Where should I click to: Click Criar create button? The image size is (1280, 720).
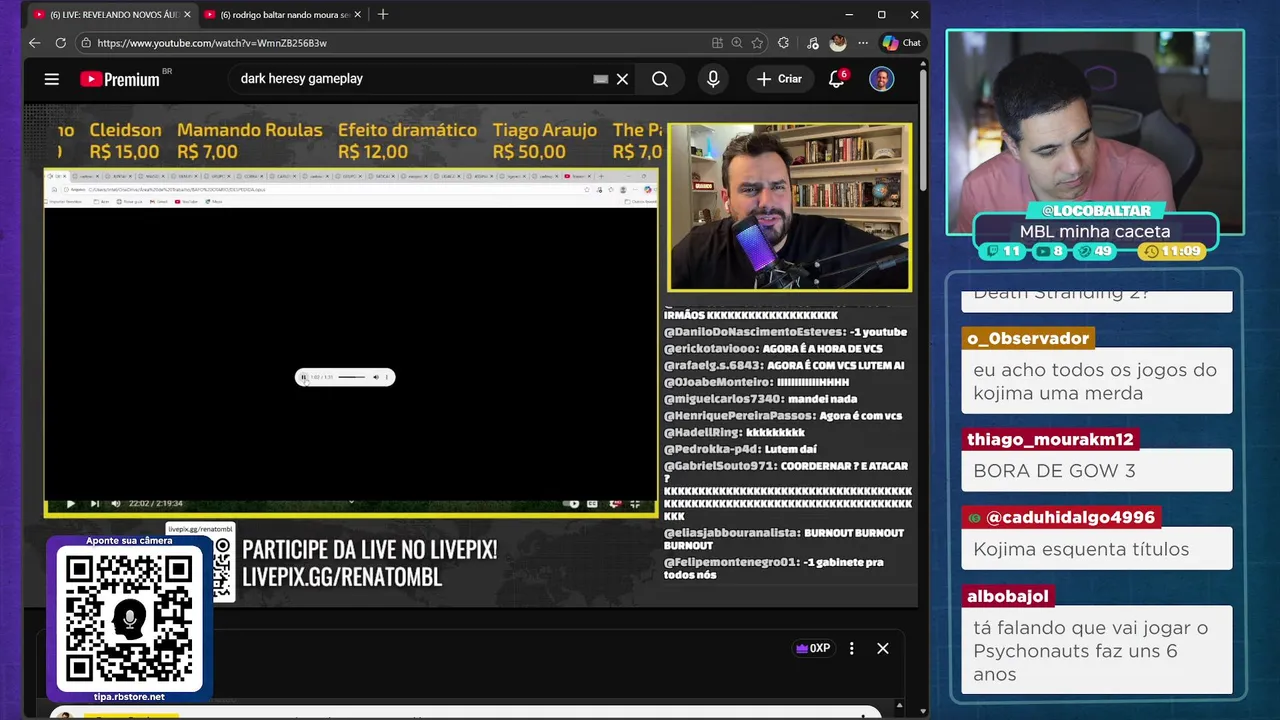780,79
